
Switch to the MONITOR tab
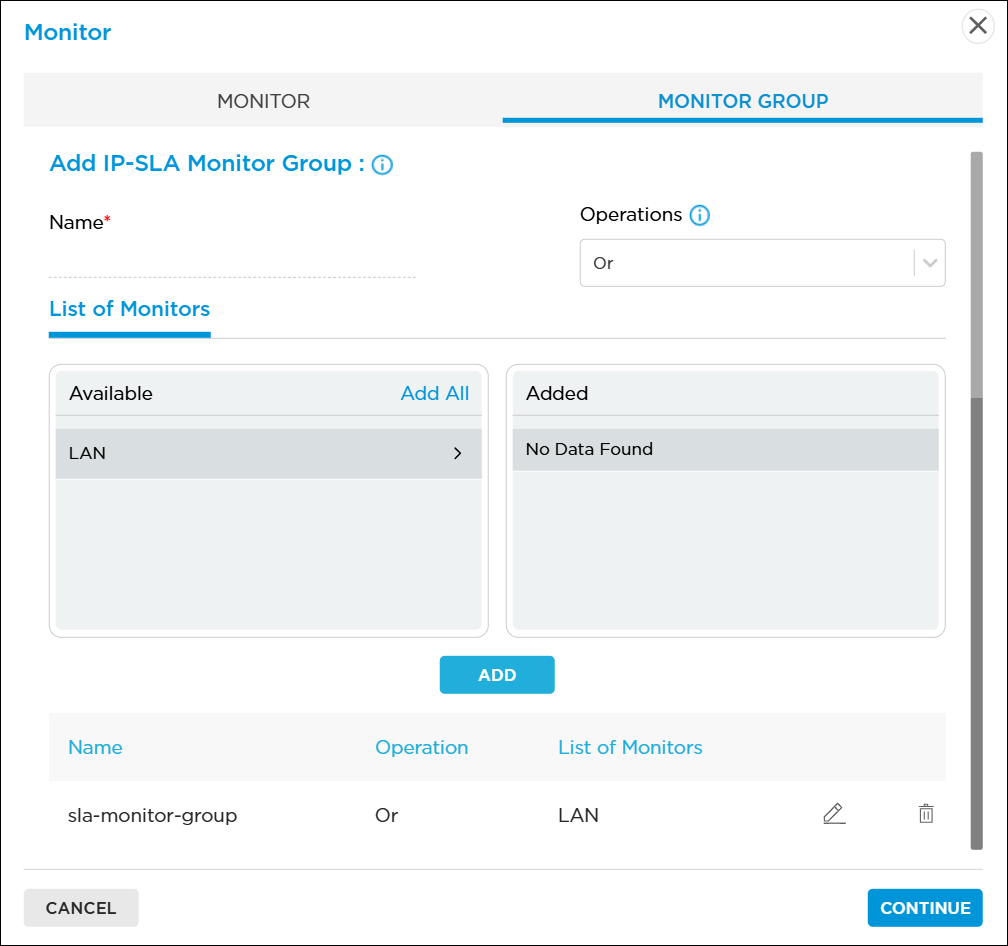pyautogui.click(x=263, y=101)
